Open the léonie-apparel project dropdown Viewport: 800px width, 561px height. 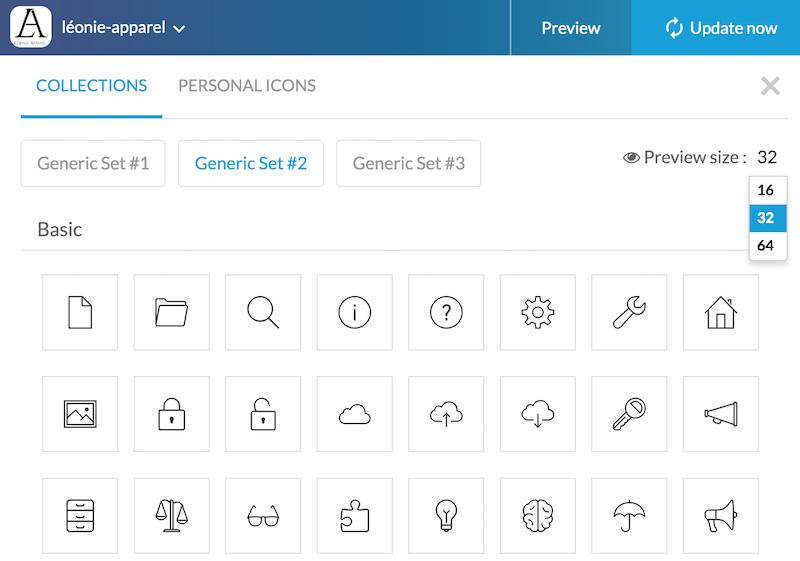(124, 28)
